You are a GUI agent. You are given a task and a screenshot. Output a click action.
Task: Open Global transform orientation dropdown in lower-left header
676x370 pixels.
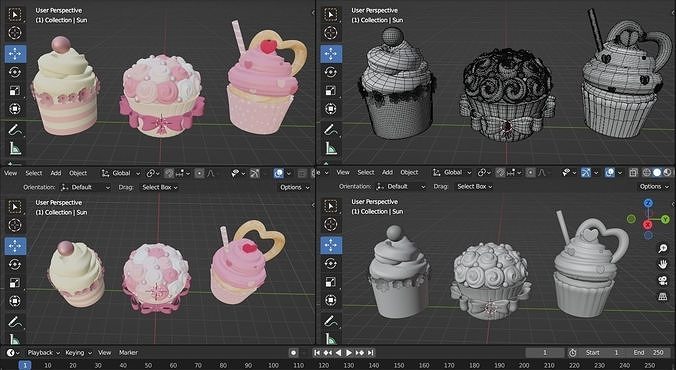pyautogui.click(x=121, y=173)
